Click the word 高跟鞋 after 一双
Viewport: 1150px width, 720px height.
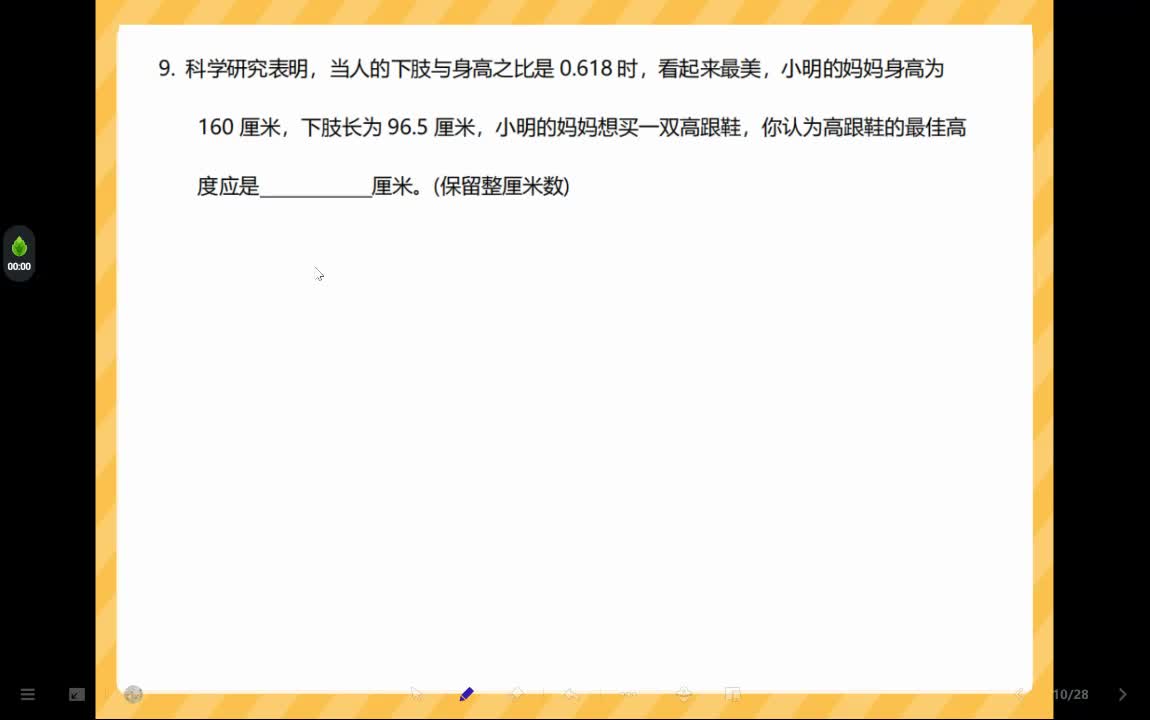point(710,128)
